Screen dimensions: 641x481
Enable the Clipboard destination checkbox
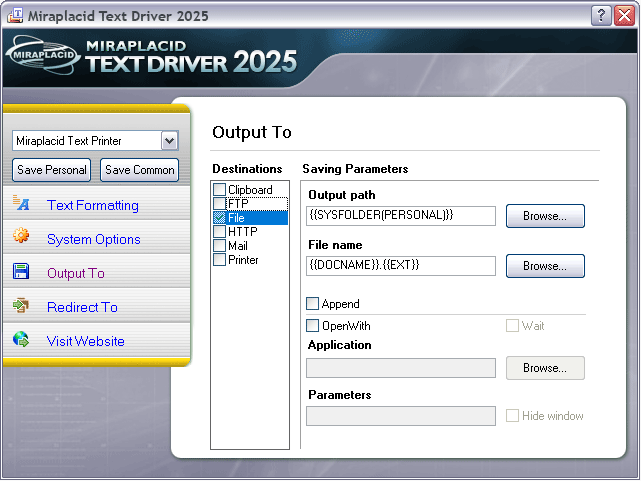pyautogui.click(x=220, y=189)
